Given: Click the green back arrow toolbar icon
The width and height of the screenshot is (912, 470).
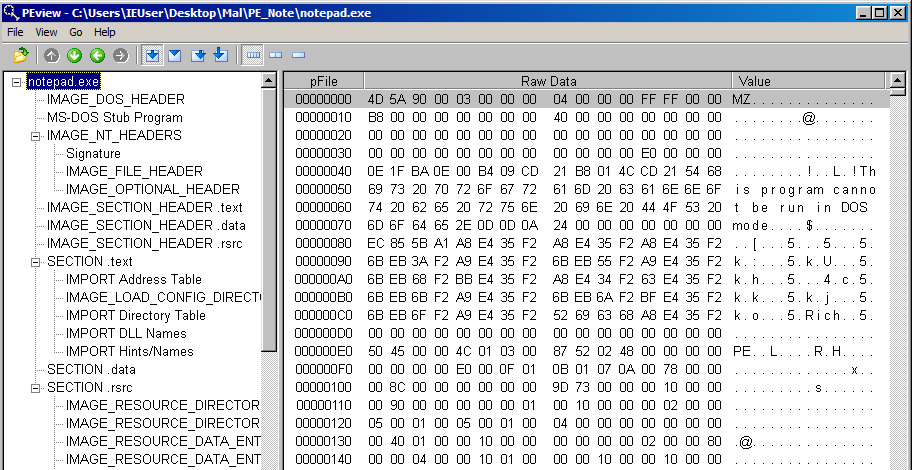Looking at the screenshot, I should click(x=97, y=55).
